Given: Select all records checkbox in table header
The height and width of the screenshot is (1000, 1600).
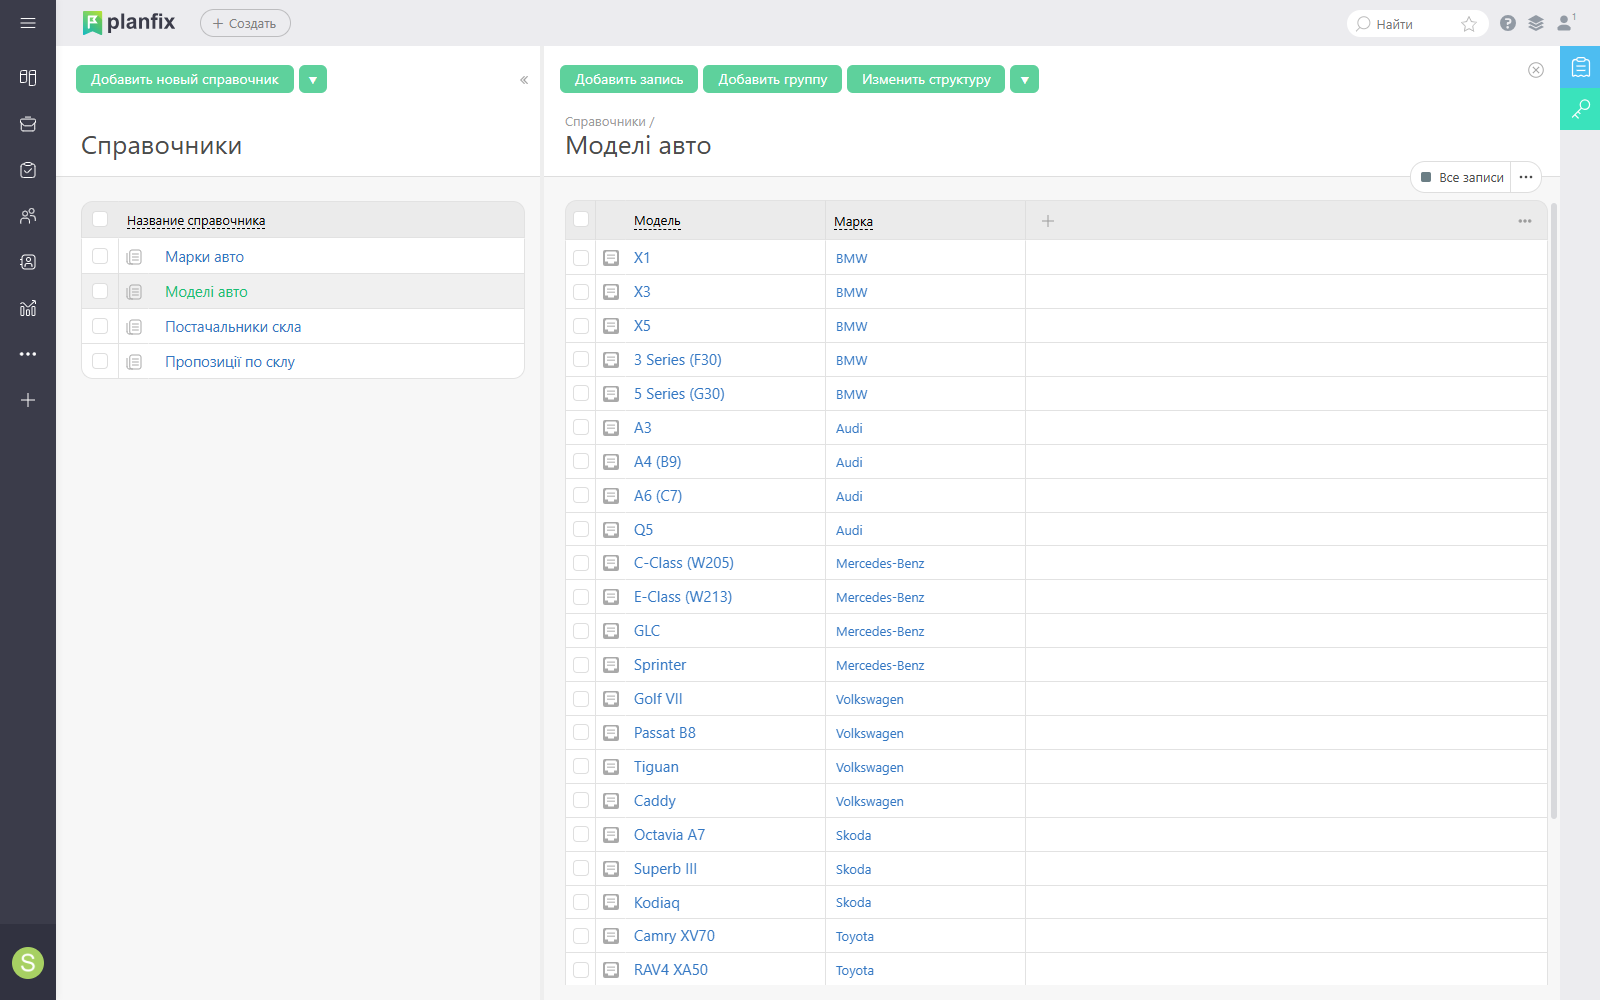Looking at the screenshot, I should 581,219.
